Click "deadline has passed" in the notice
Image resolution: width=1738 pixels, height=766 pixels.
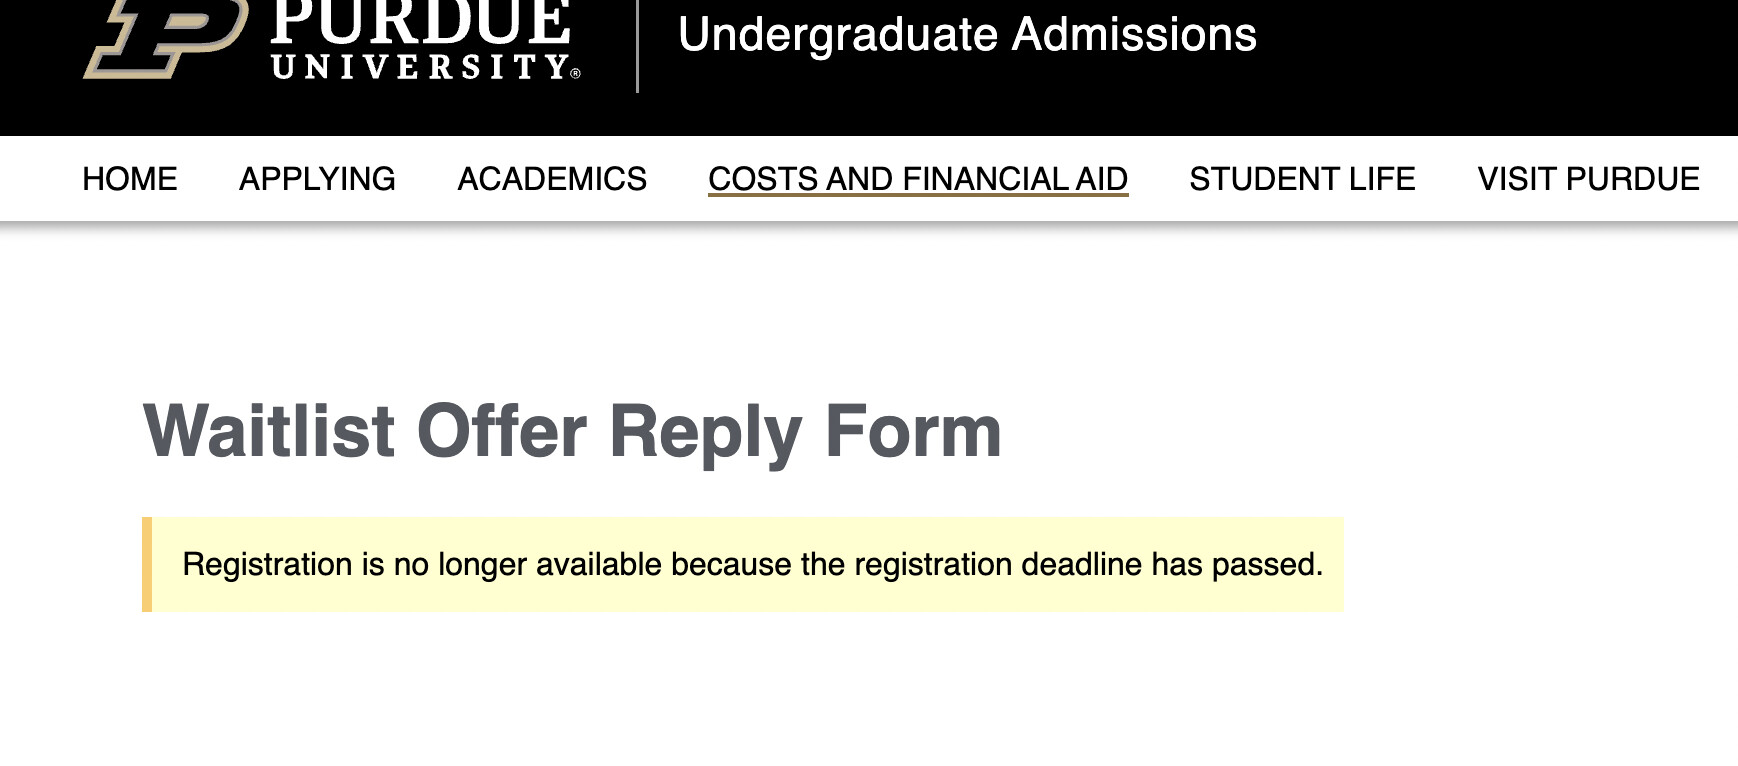pos(1171,565)
